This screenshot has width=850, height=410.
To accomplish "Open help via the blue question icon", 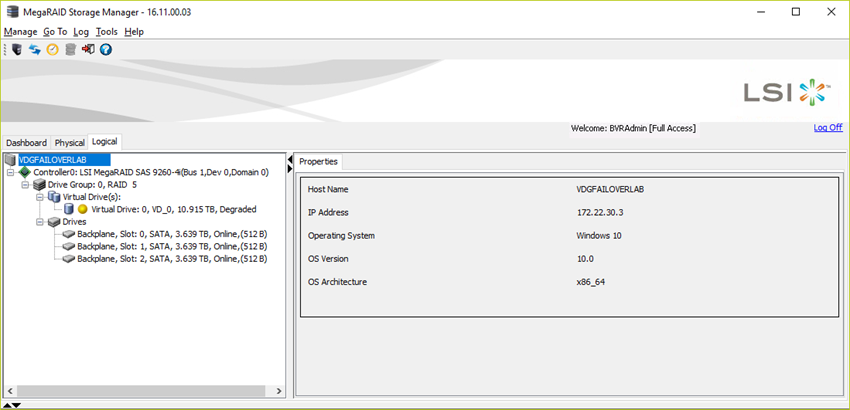I will pos(106,49).
